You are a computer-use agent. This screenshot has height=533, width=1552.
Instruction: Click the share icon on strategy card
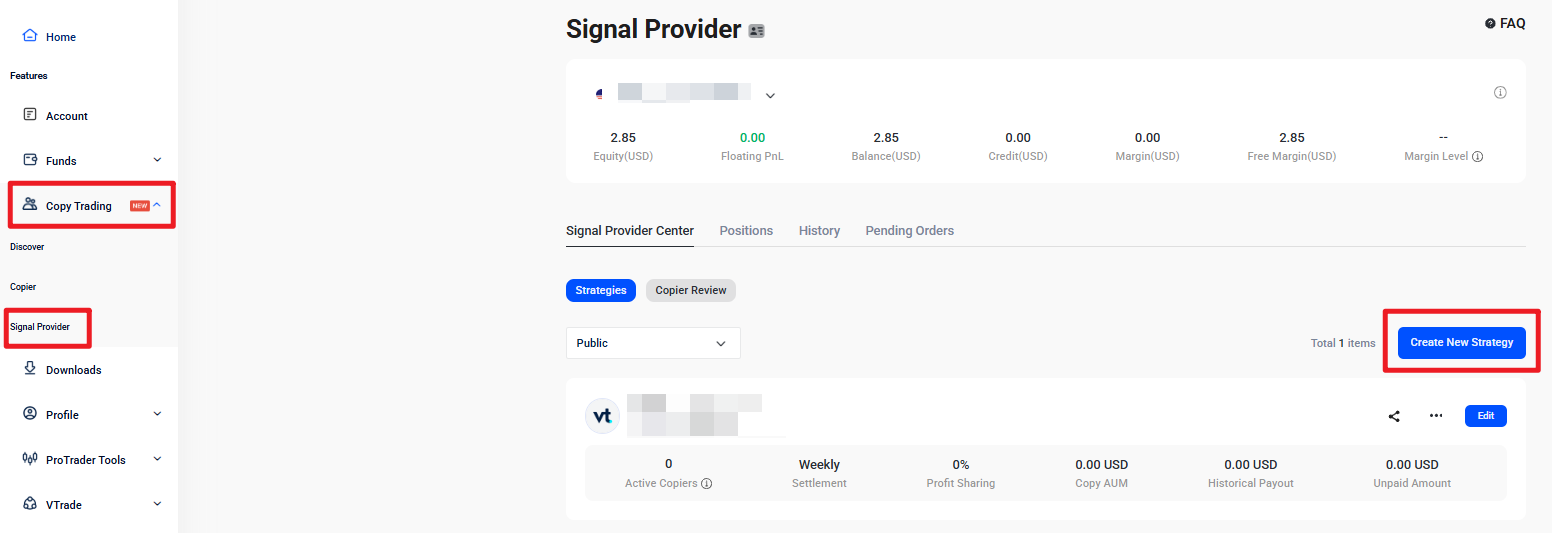point(1394,416)
